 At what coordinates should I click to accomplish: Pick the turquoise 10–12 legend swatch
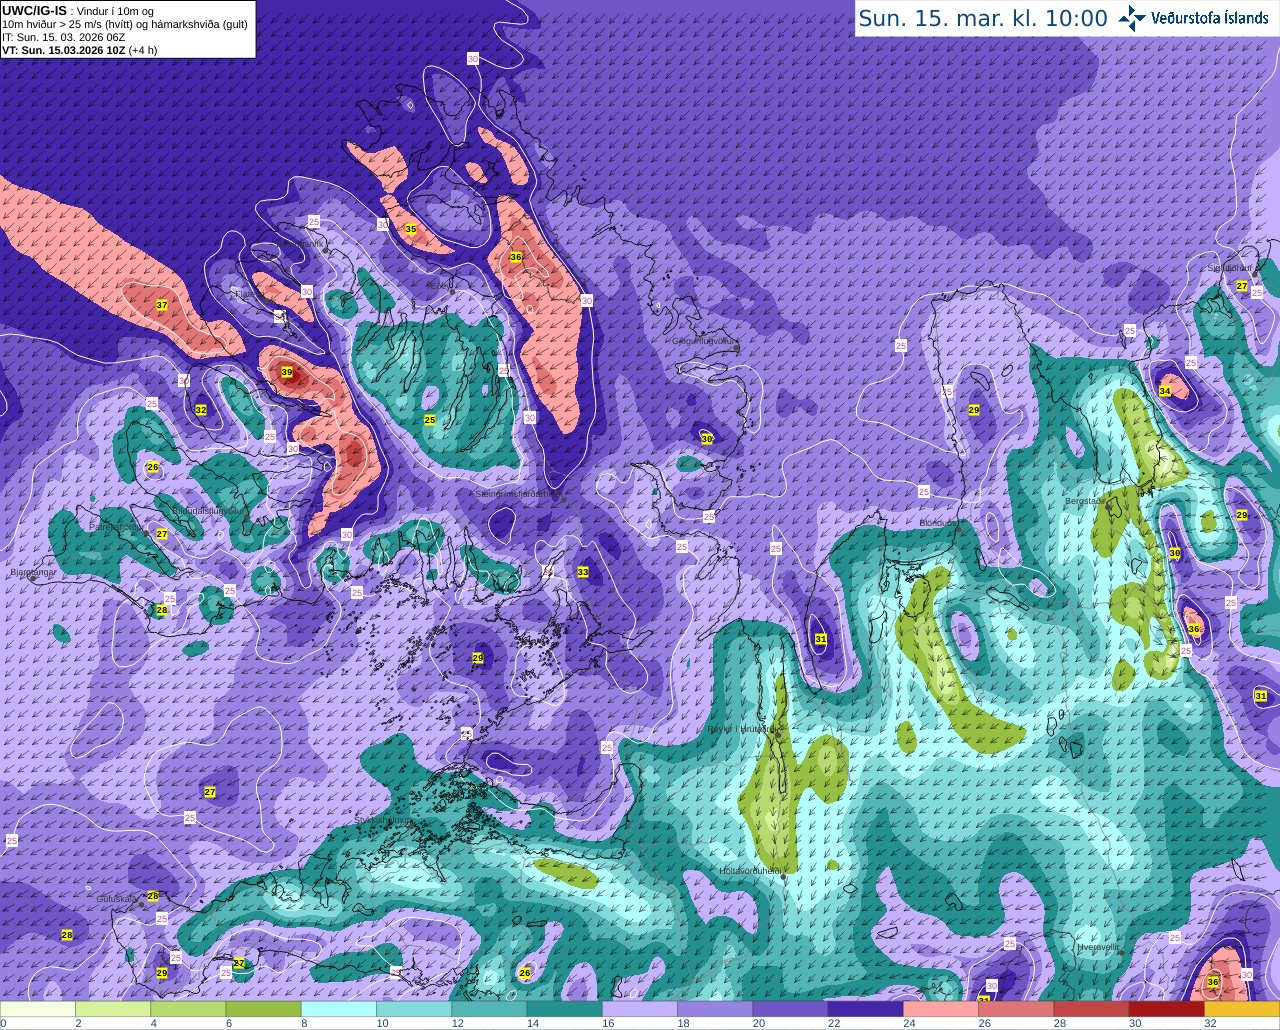413,1009
